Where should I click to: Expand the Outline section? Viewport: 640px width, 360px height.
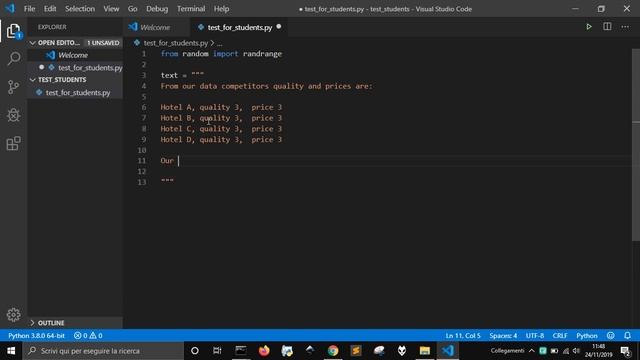coord(33,323)
